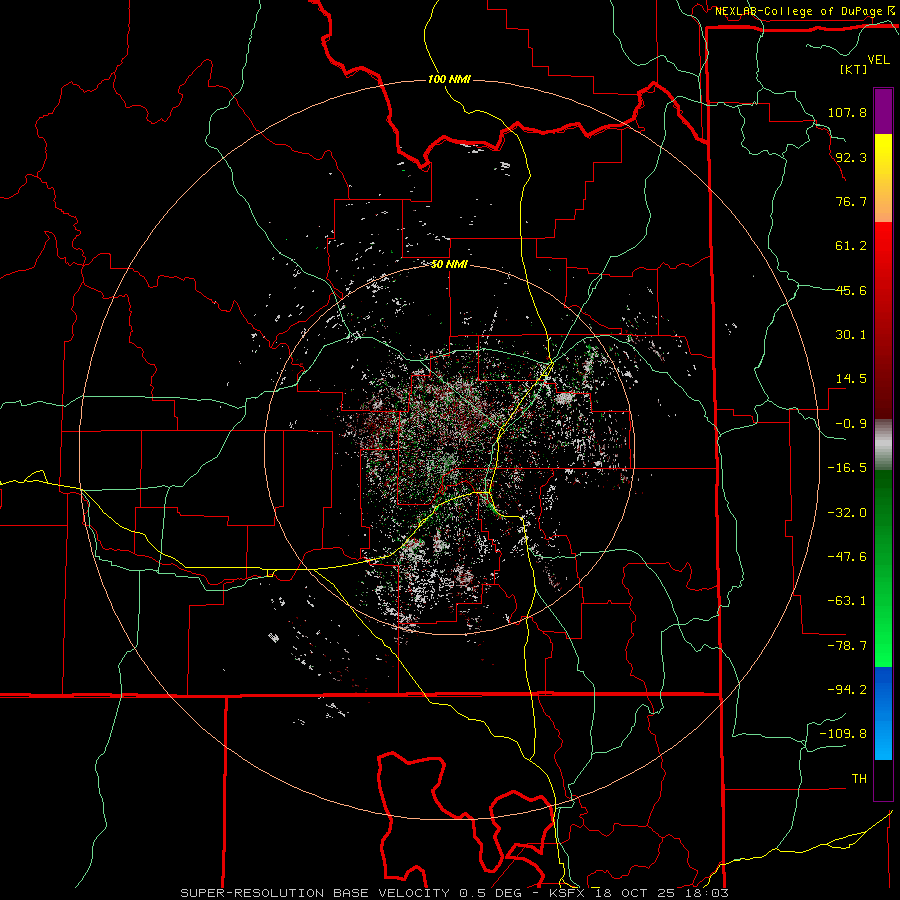Click the 45.6 legend value
The width and height of the screenshot is (900, 900).
pos(851,290)
